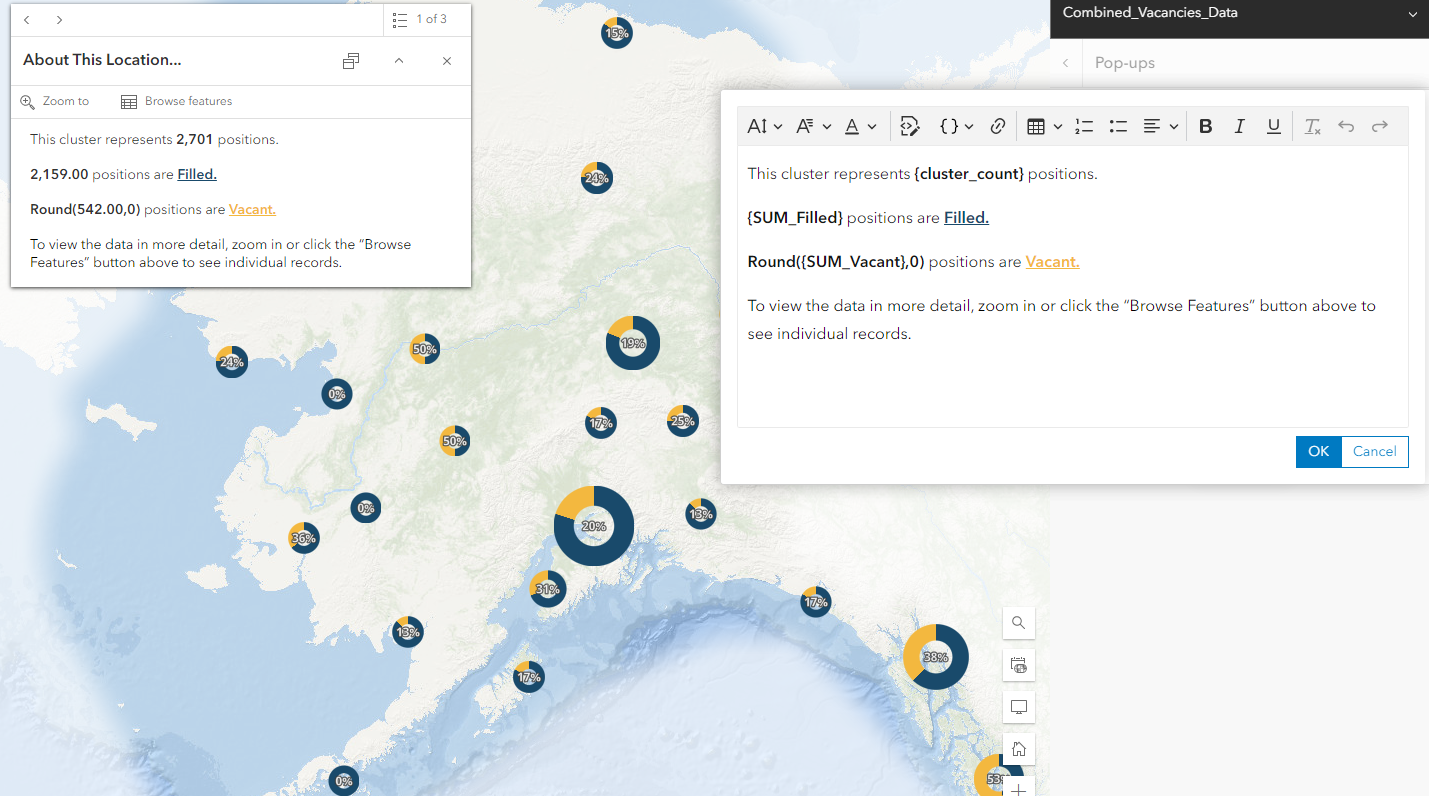This screenshot has height=796, width=1429.
Task: Click the undo arrow in editor toolbar
Action: tap(1346, 126)
